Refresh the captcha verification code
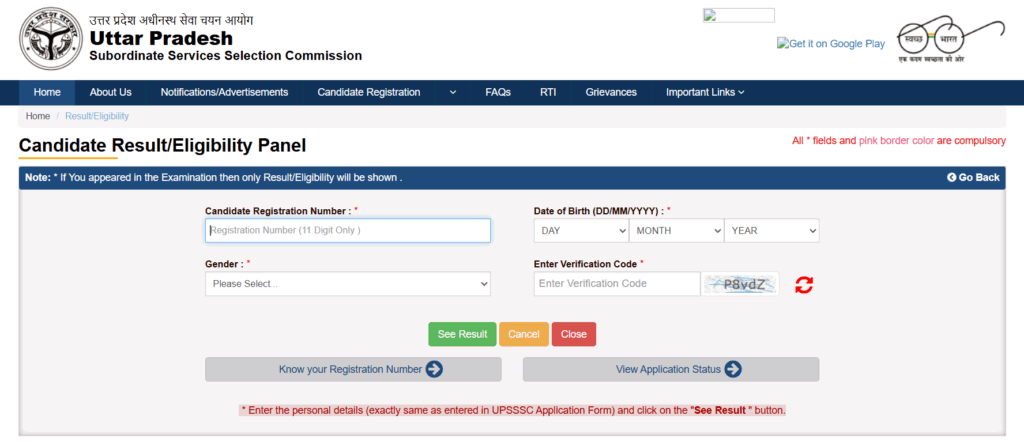This screenshot has height=442, width=1024. (x=804, y=285)
